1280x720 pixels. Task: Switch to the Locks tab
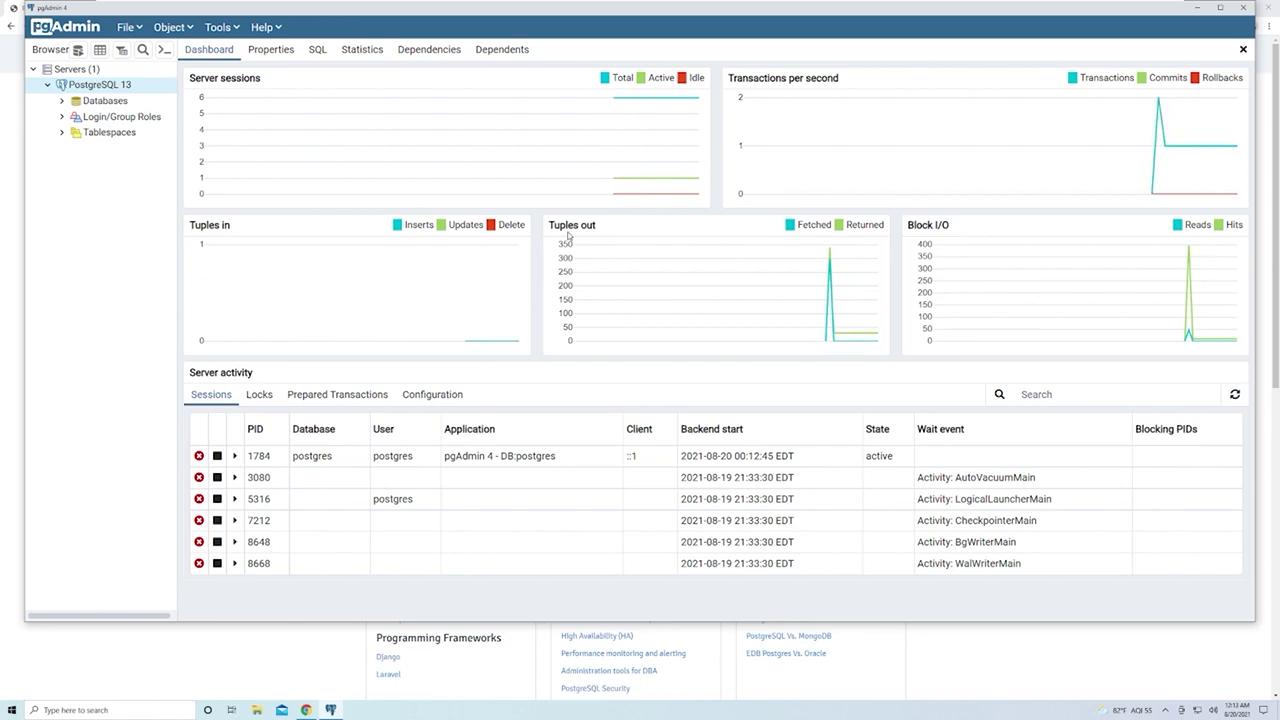click(259, 395)
